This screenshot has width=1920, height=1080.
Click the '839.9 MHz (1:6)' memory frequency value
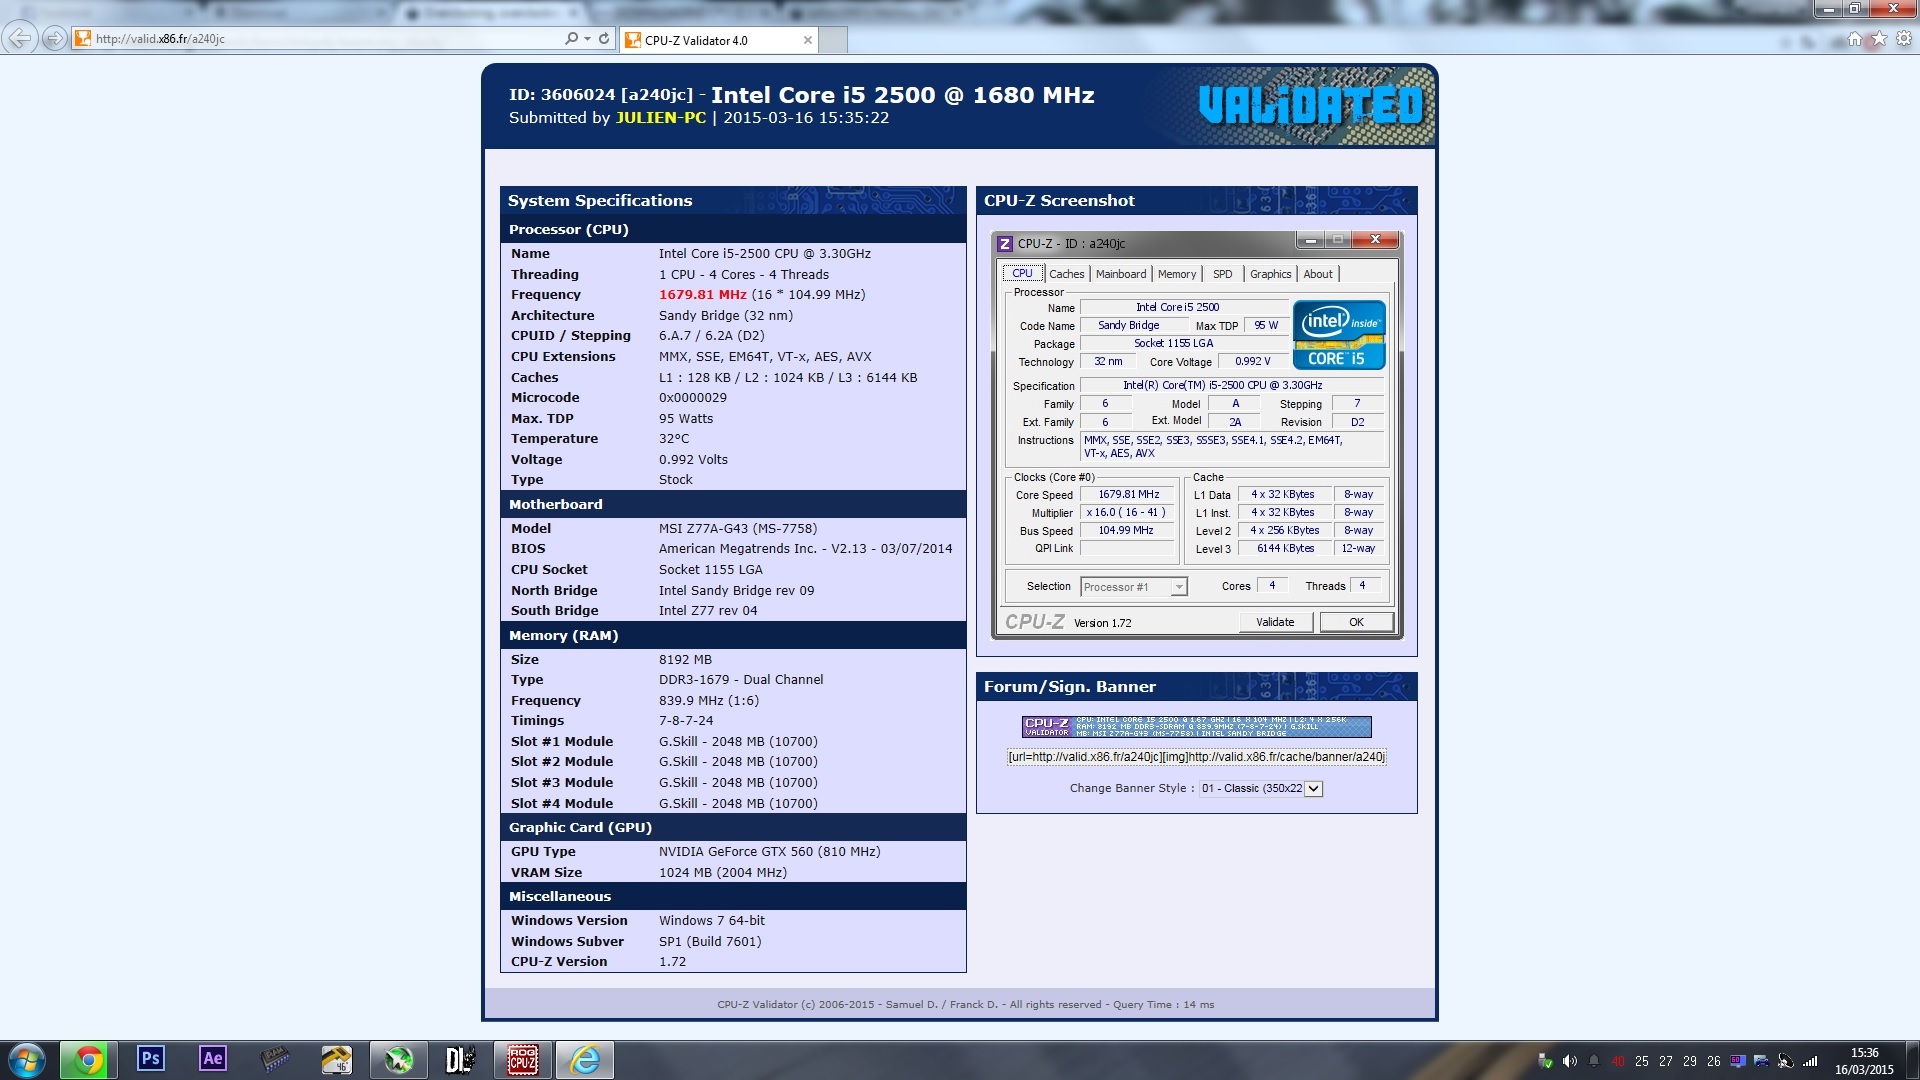708,701
